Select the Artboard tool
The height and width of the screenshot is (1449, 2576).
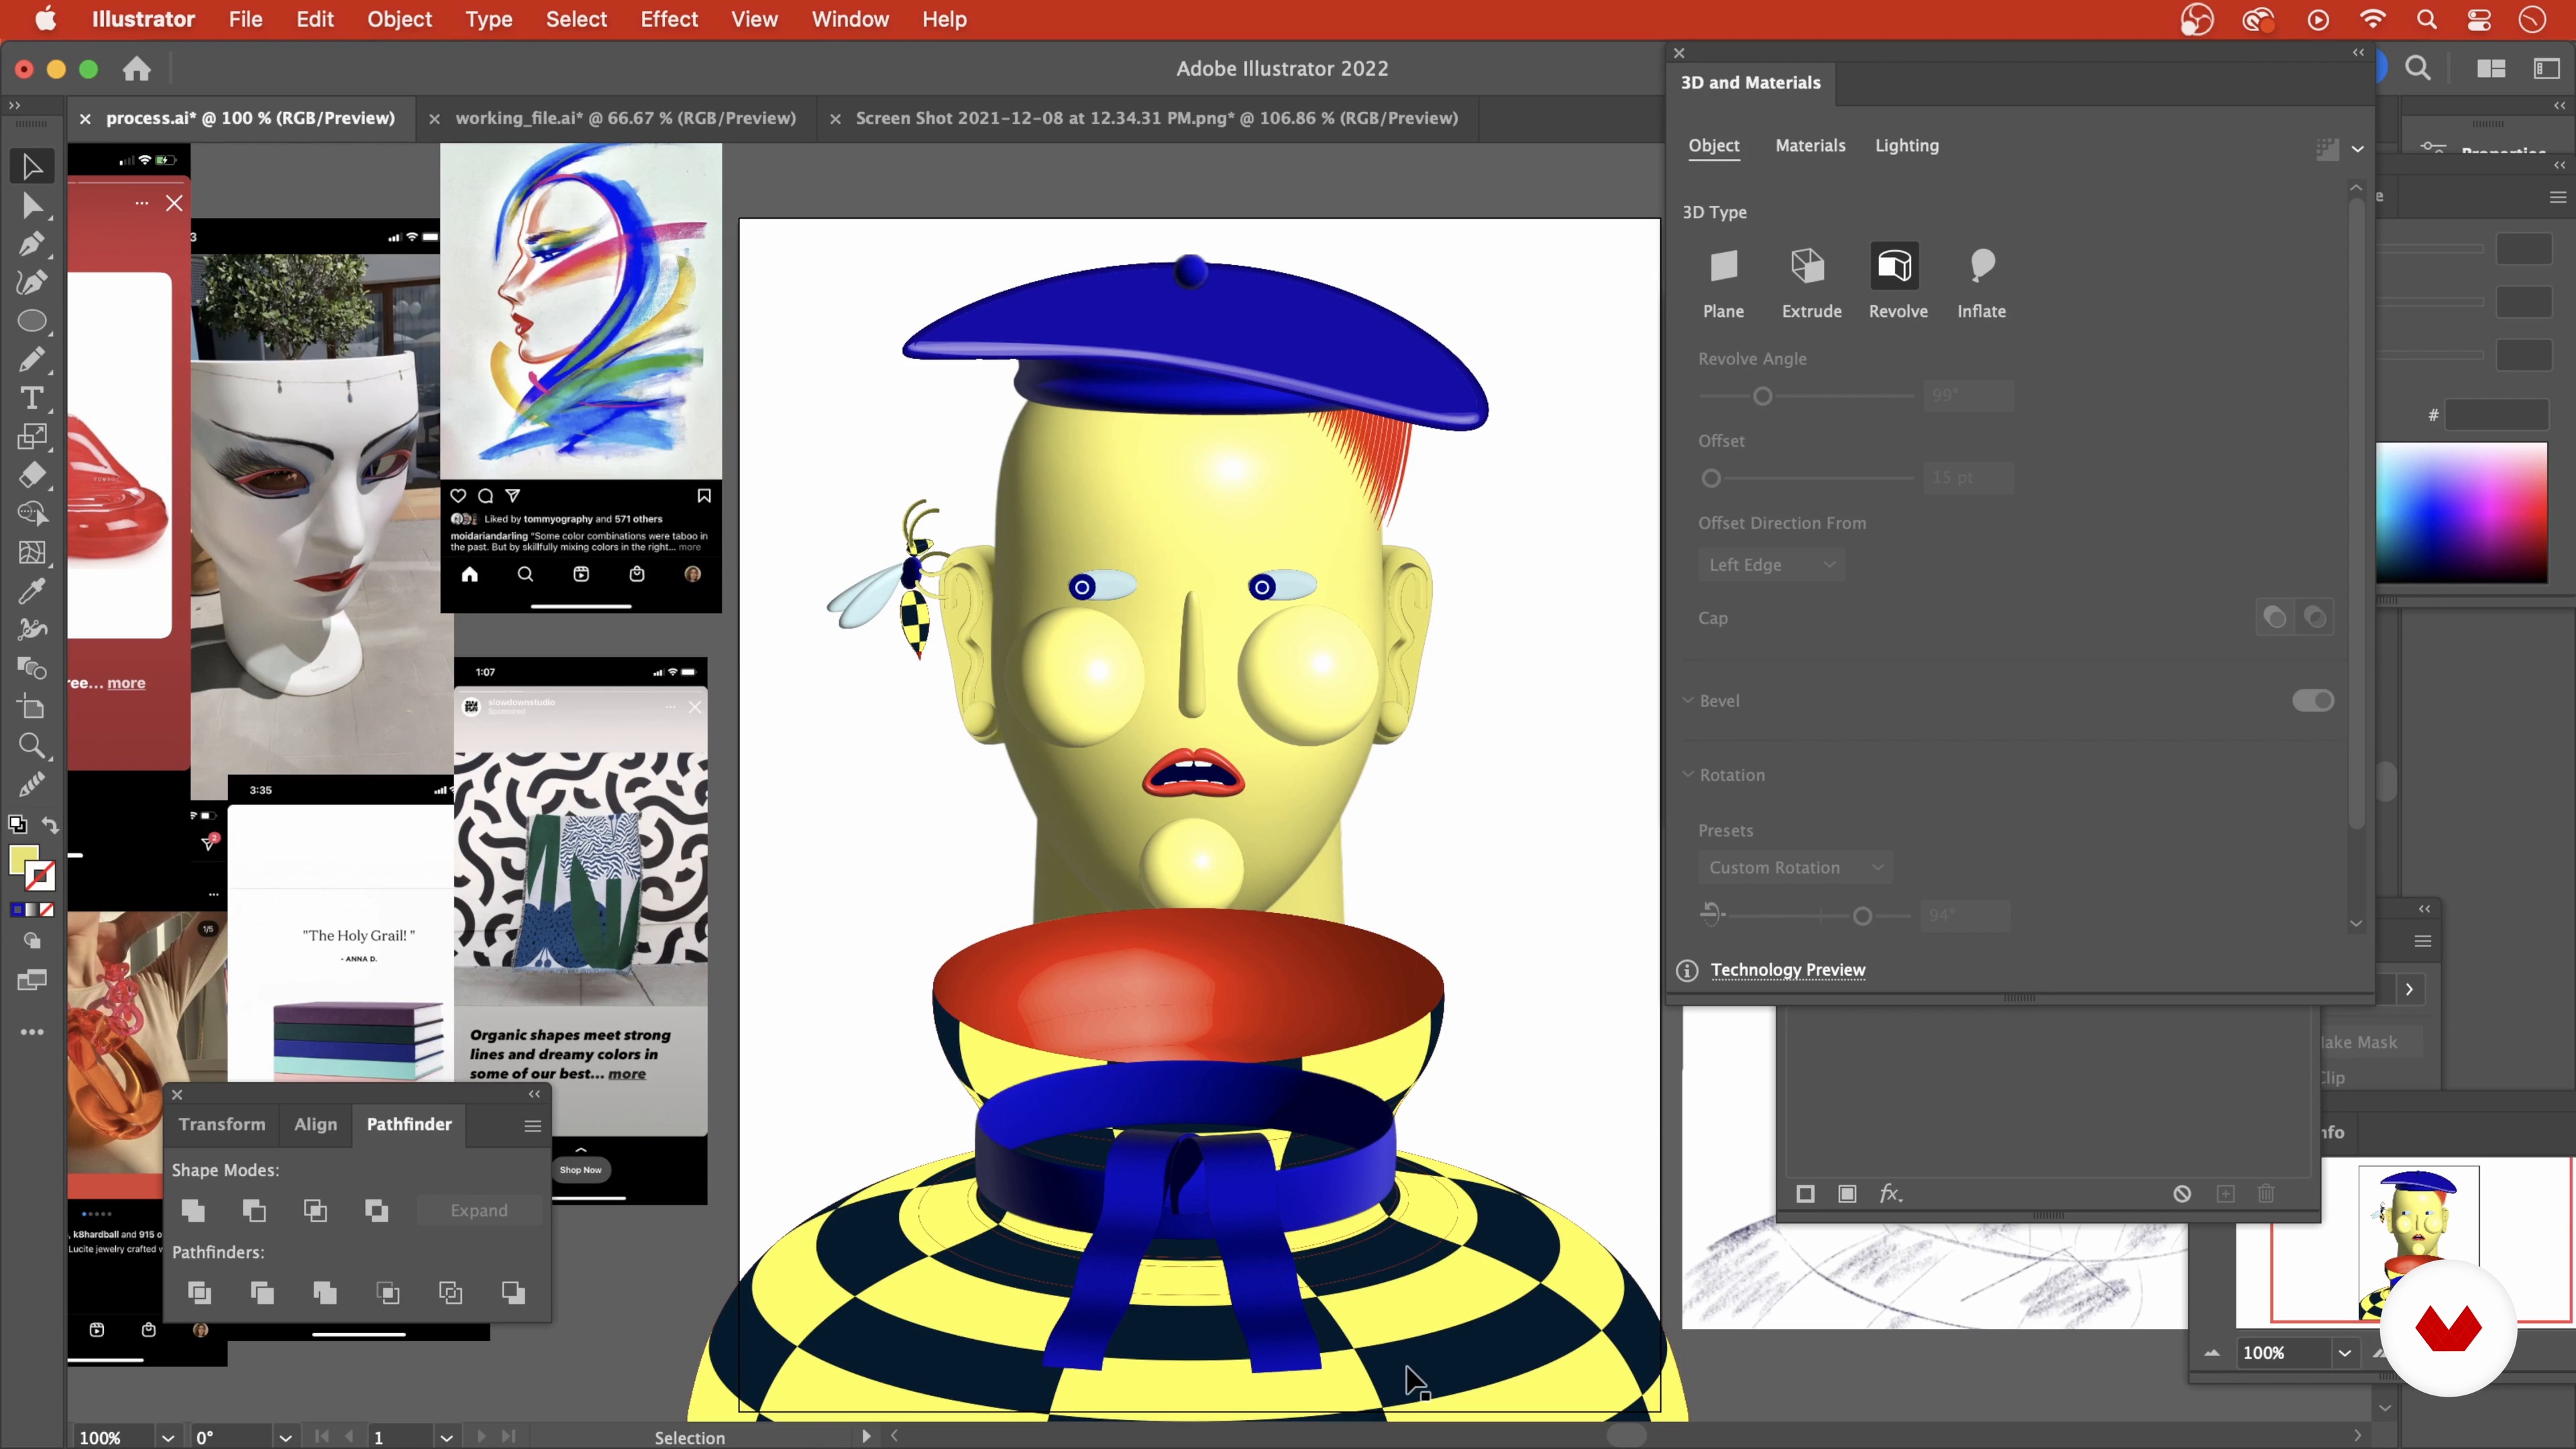tap(32, 707)
